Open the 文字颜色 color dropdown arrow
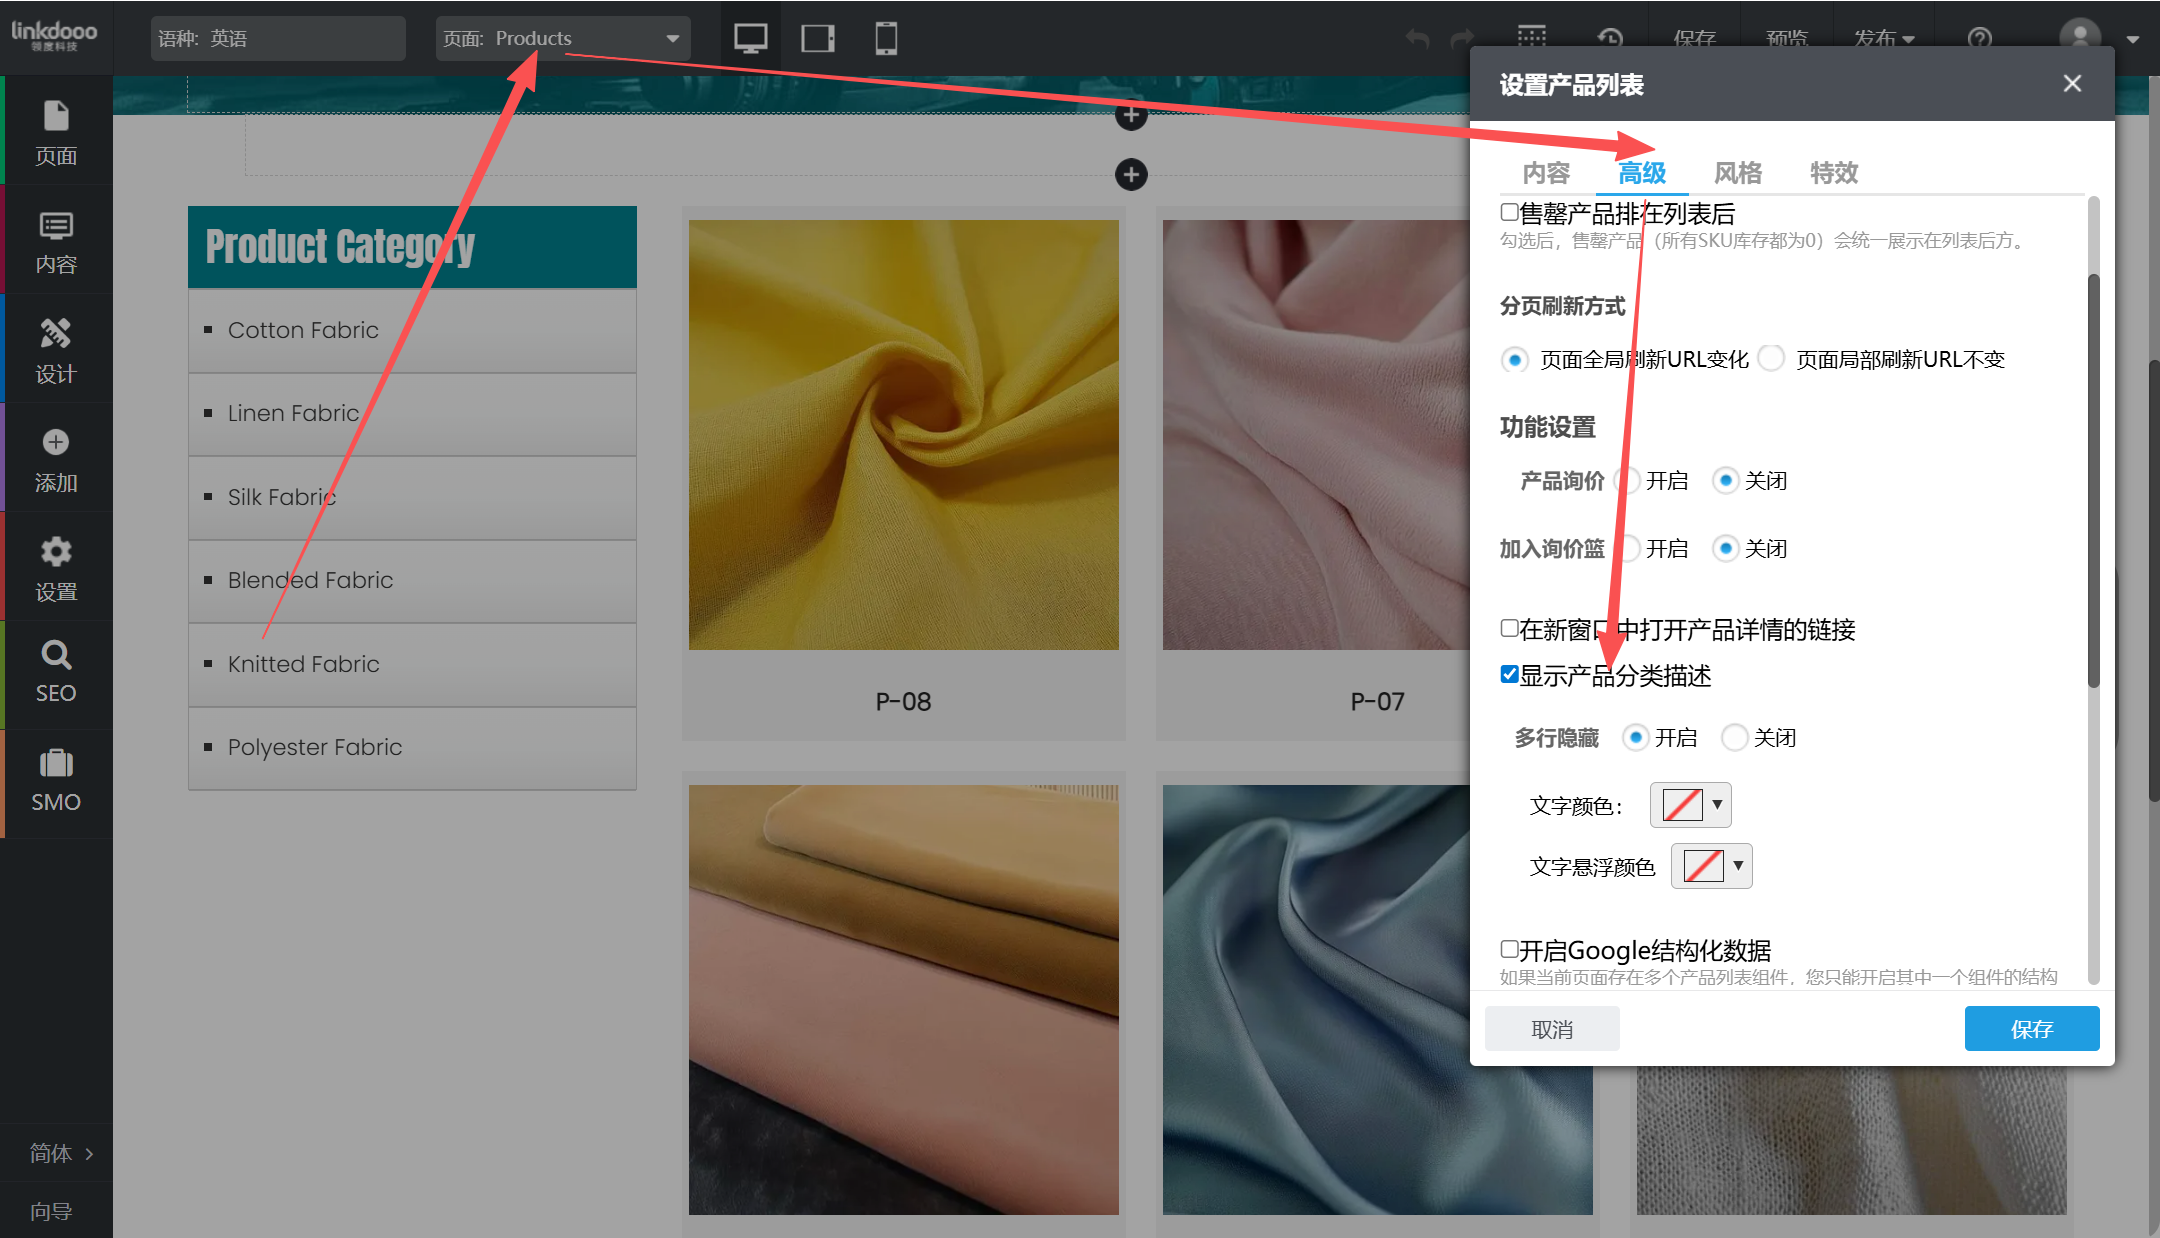Screen dimensions: 2160x1238 coord(1717,805)
